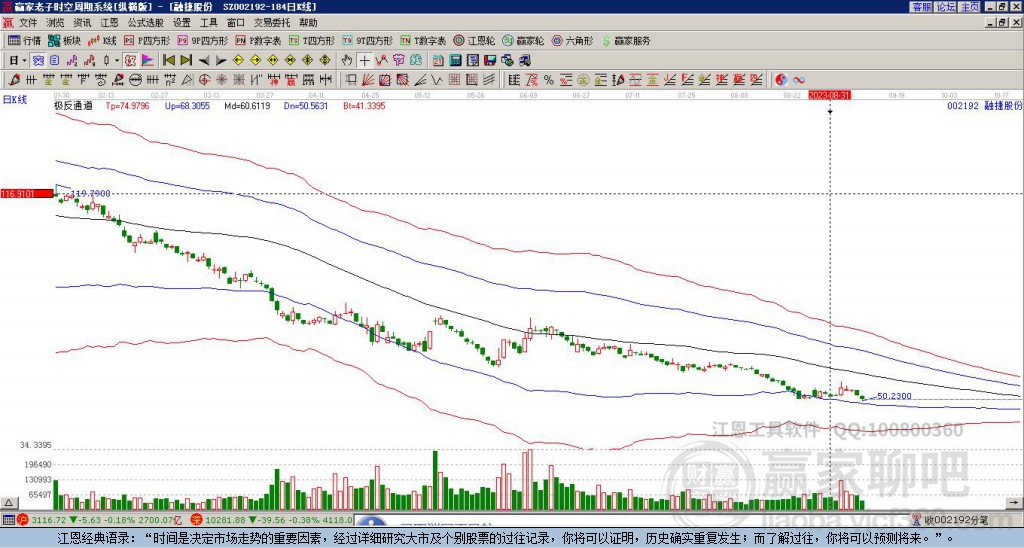Jump to first bar with skip-back arrow
The height and width of the screenshot is (548, 1024).
[x=168, y=61]
